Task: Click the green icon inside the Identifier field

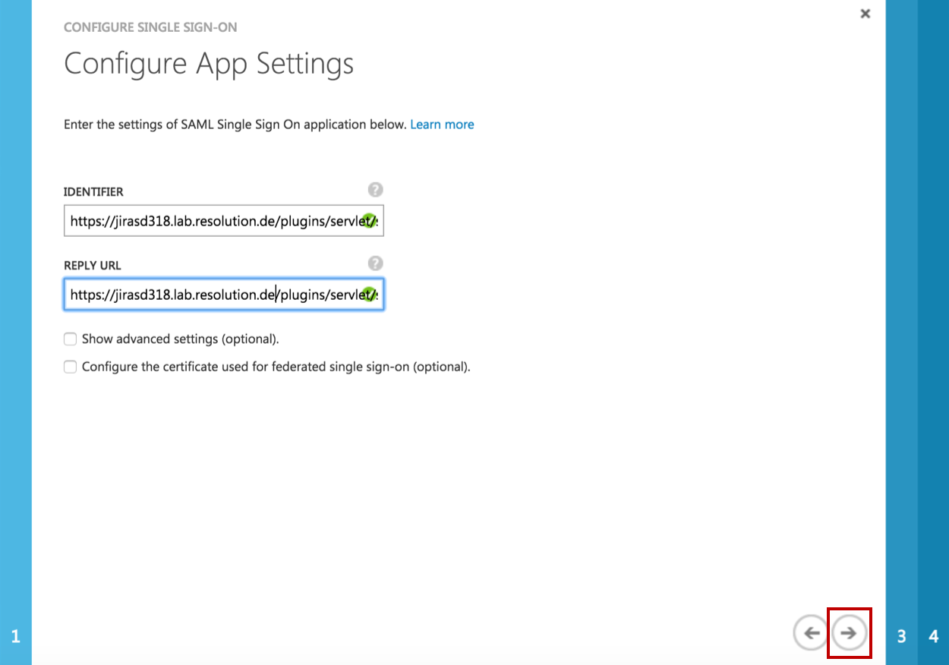Action: tap(369, 221)
